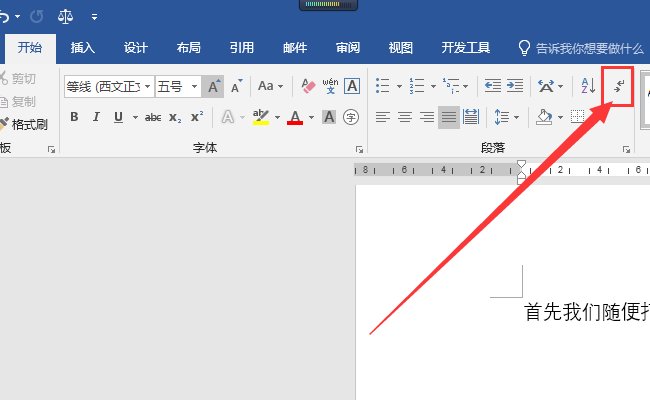This screenshot has width=650, height=400.
Task: Toggle bold formatting
Action: (74, 117)
